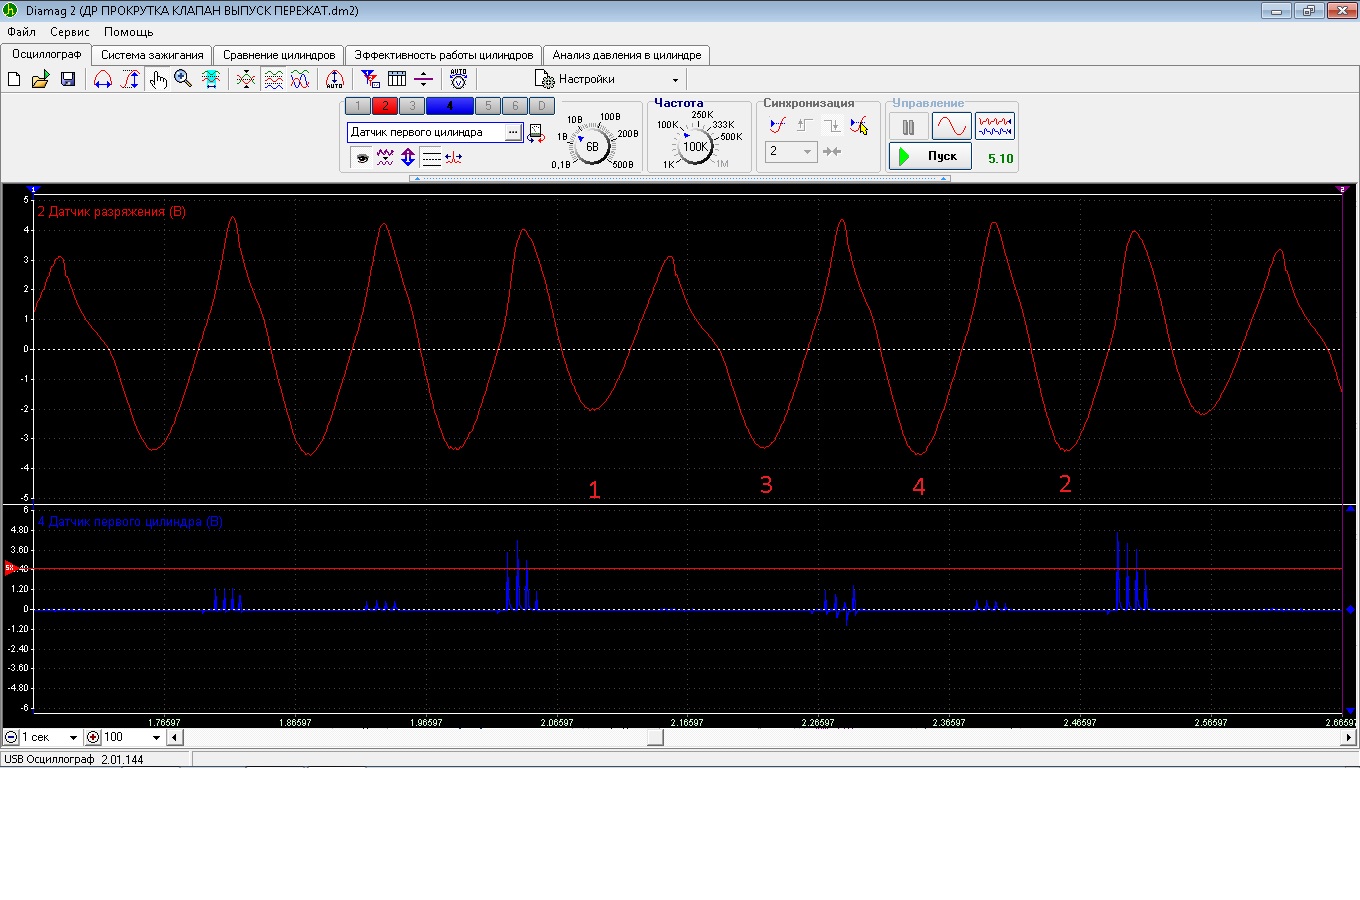Viewport: 1360px width, 900px height.
Task: Click the pause button in Управление
Action: [908, 127]
